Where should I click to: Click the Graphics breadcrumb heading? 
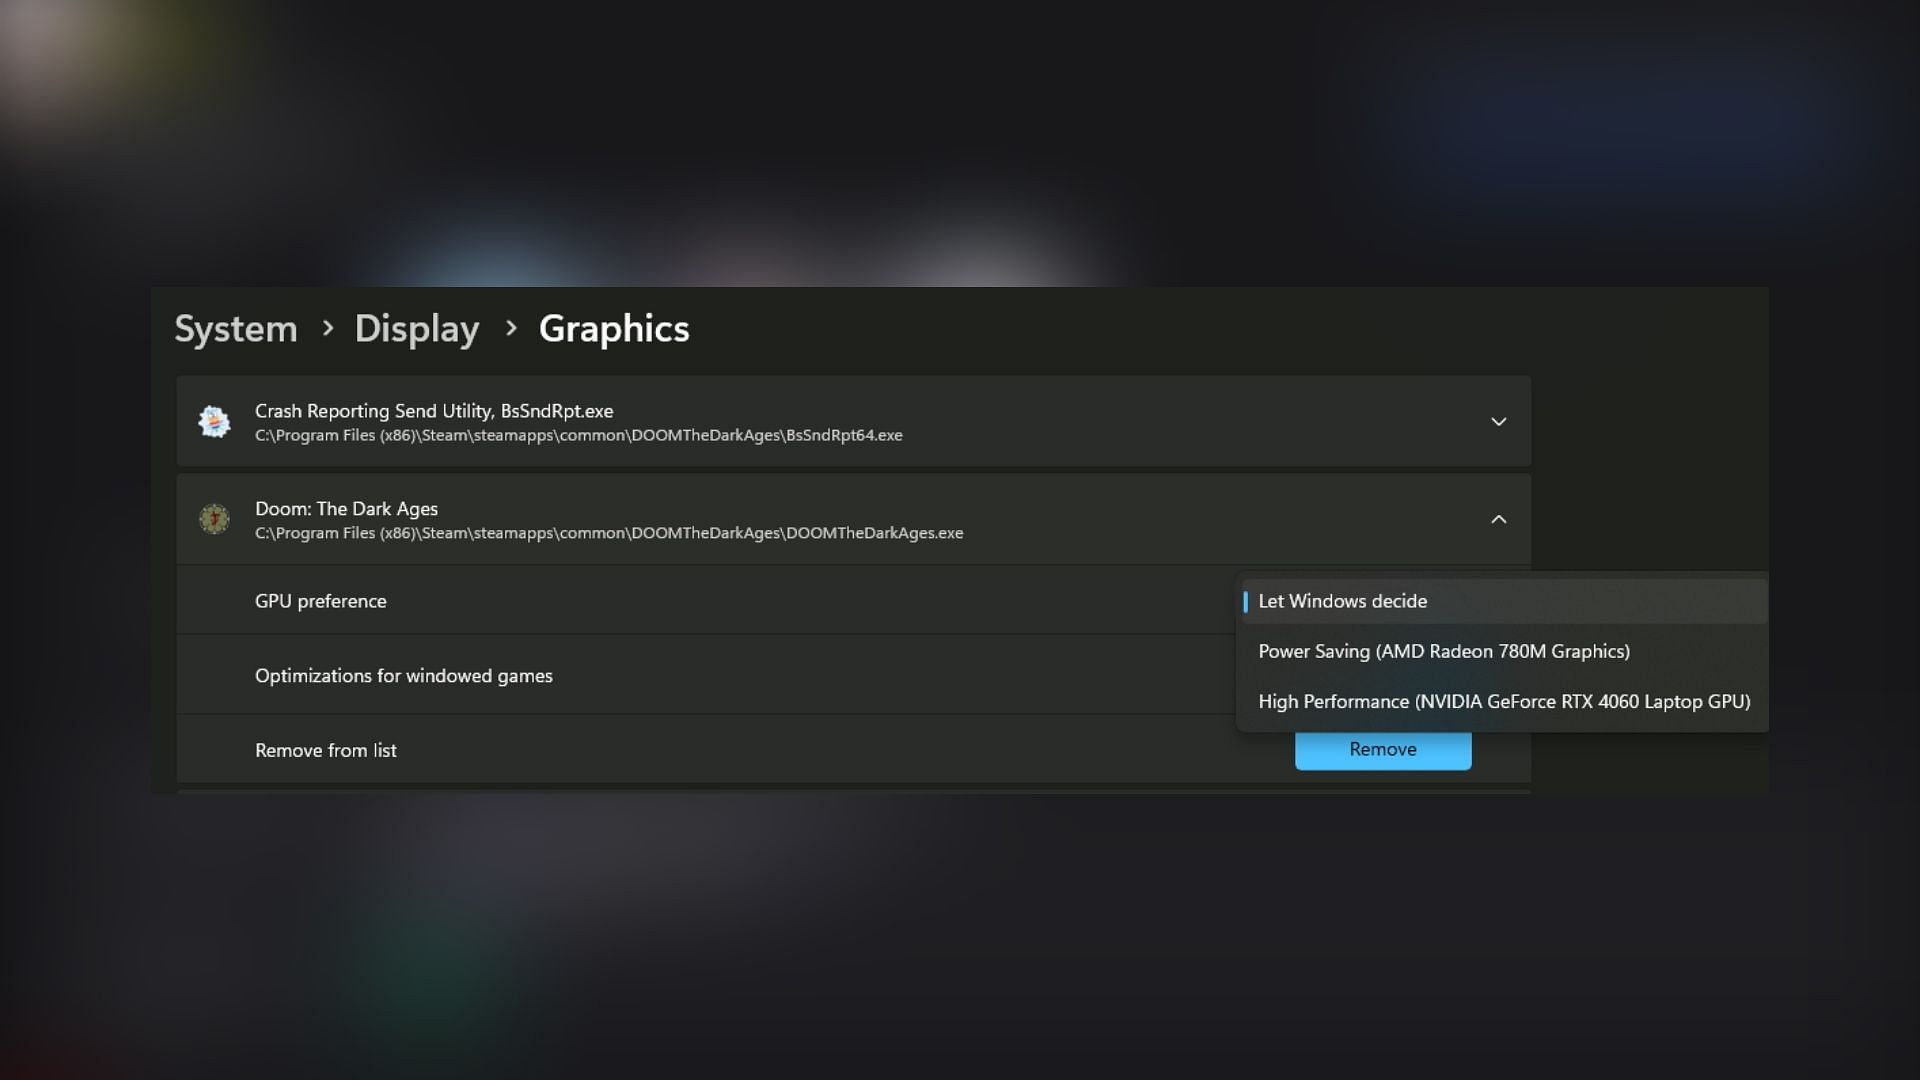tap(614, 329)
